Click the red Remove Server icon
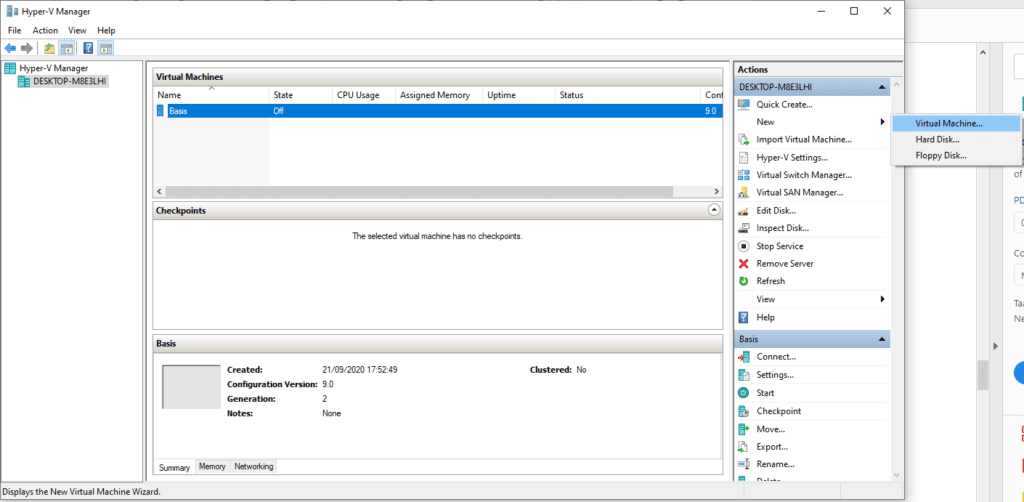This screenshot has height=502, width=1024. point(743,264)
